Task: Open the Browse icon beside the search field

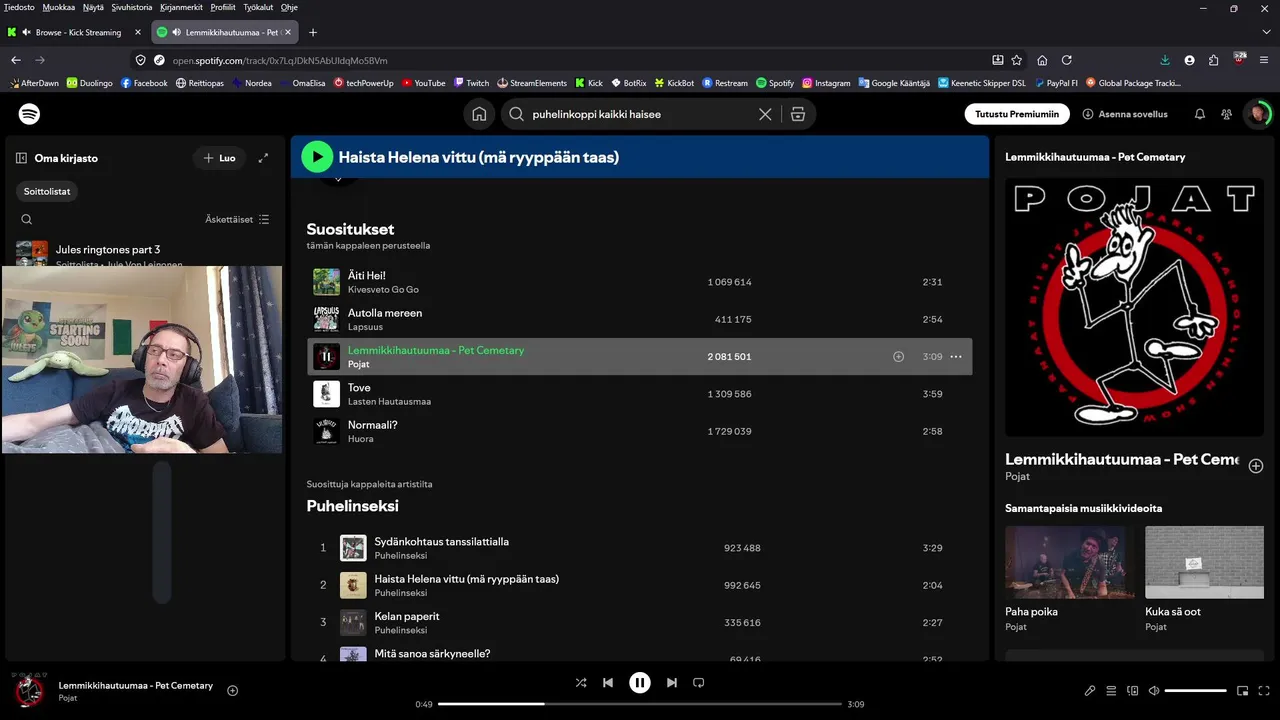Action: pyautogui.click(x=797, y=114)
